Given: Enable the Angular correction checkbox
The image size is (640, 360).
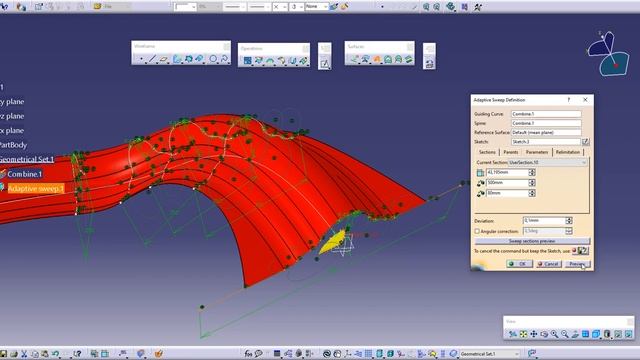Looking at the screenshot, I should pyautogui.click(x=477, y=231).
